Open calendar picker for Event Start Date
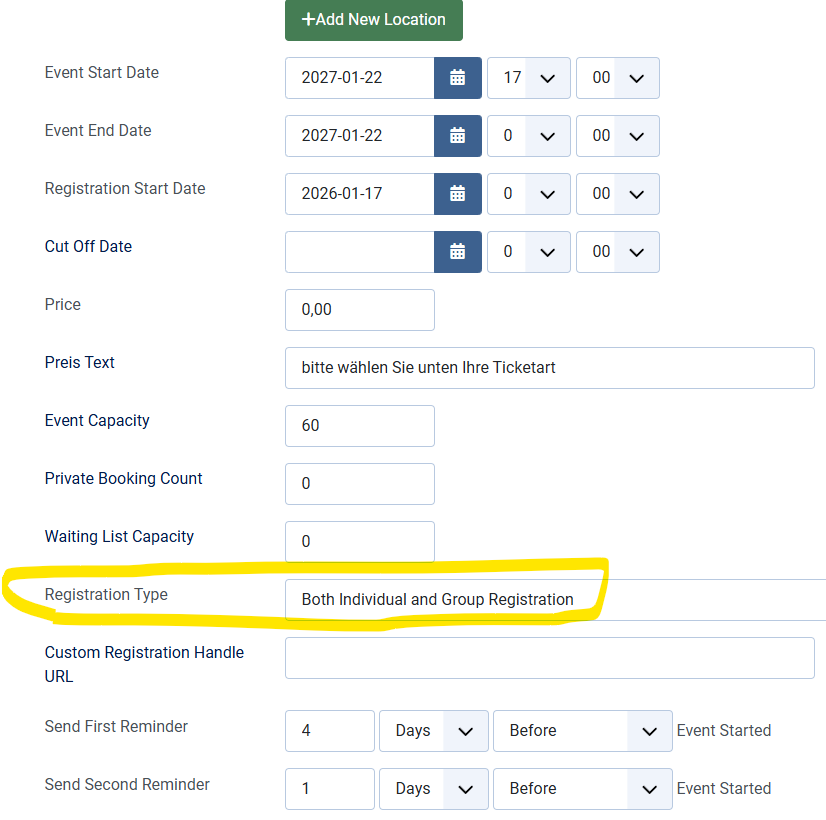 click(457, 78)
